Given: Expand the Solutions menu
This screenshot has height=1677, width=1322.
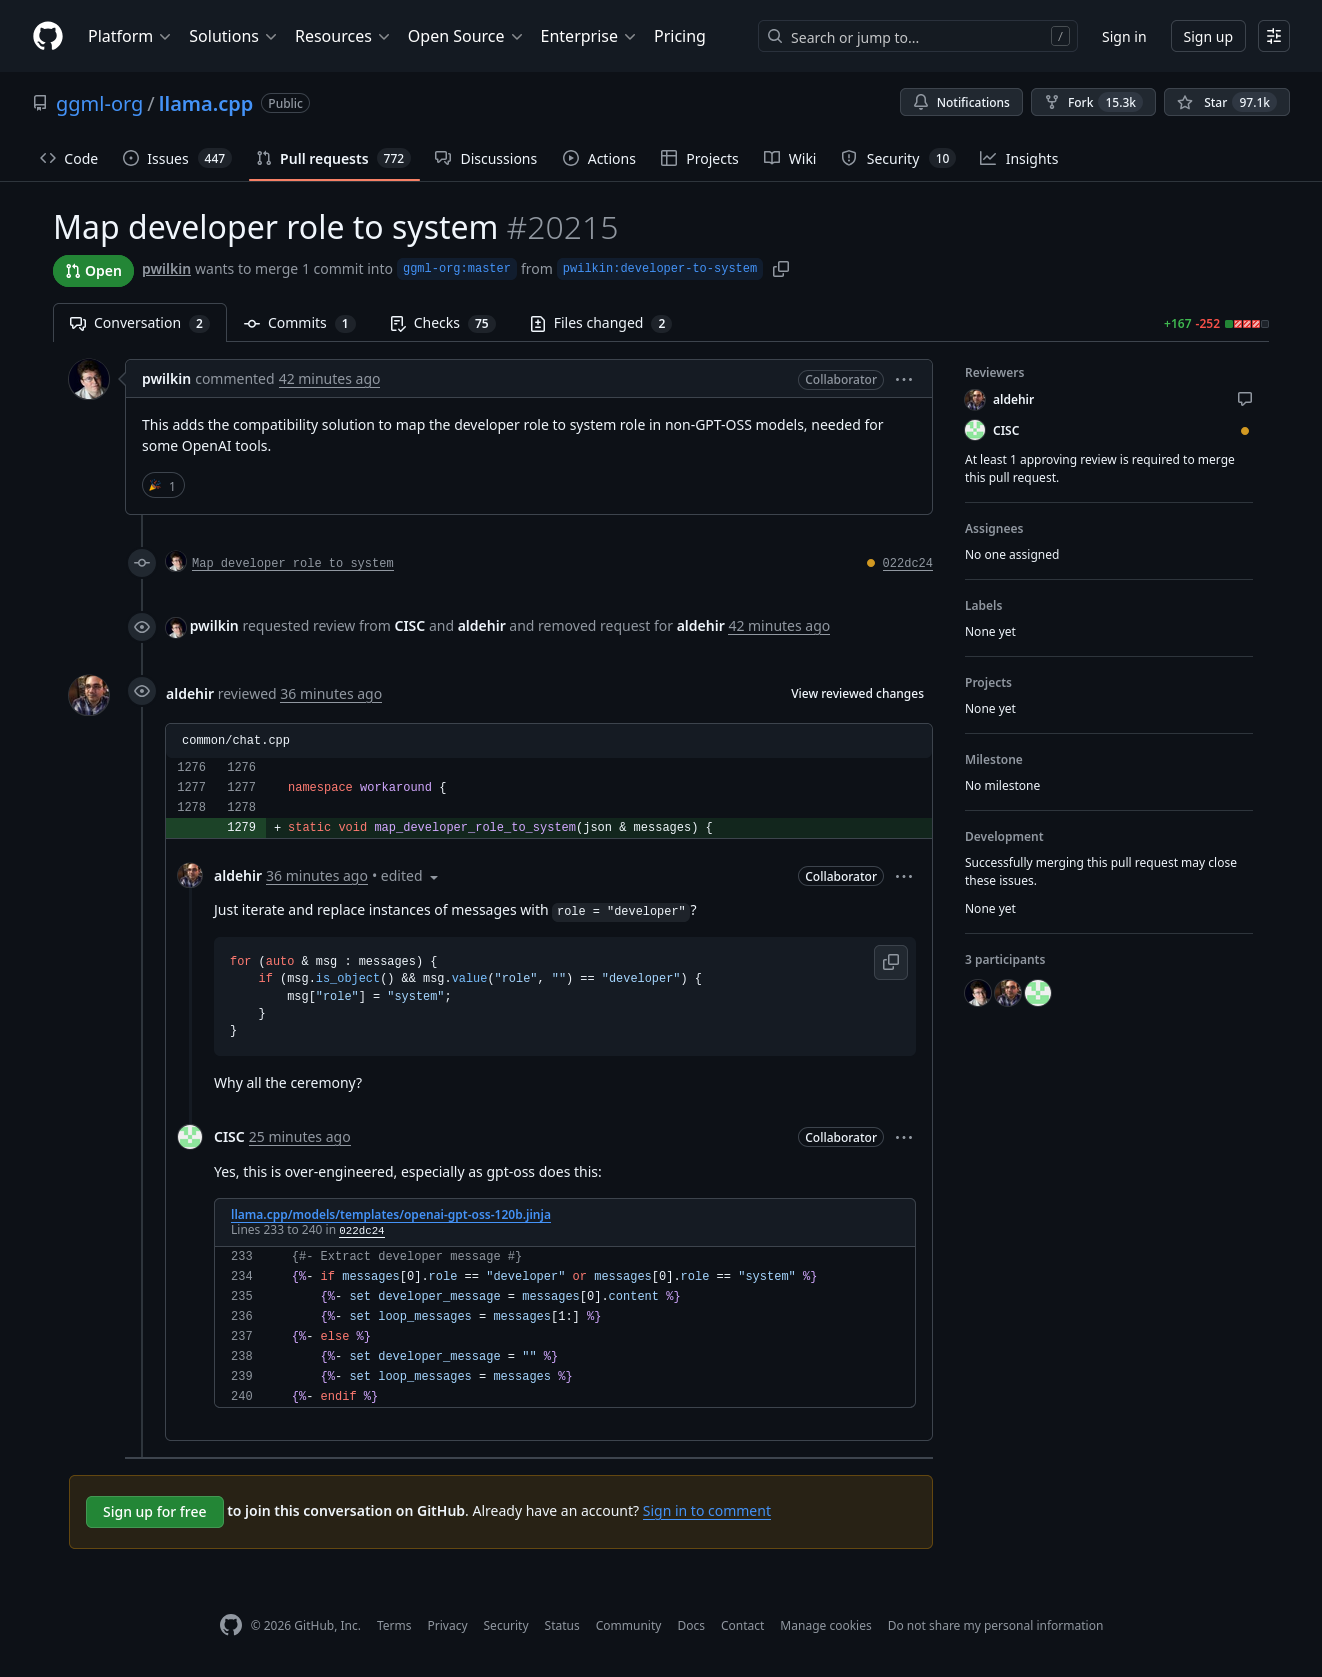Looking at the screenshot, I should 232,36.
